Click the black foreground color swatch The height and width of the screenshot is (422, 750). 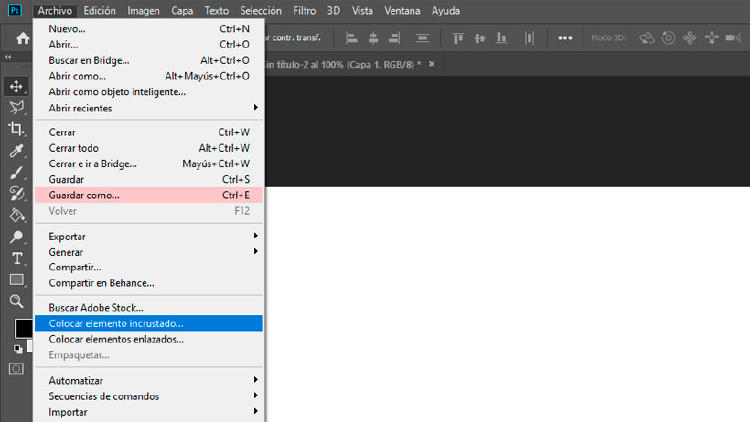[21, 328]
